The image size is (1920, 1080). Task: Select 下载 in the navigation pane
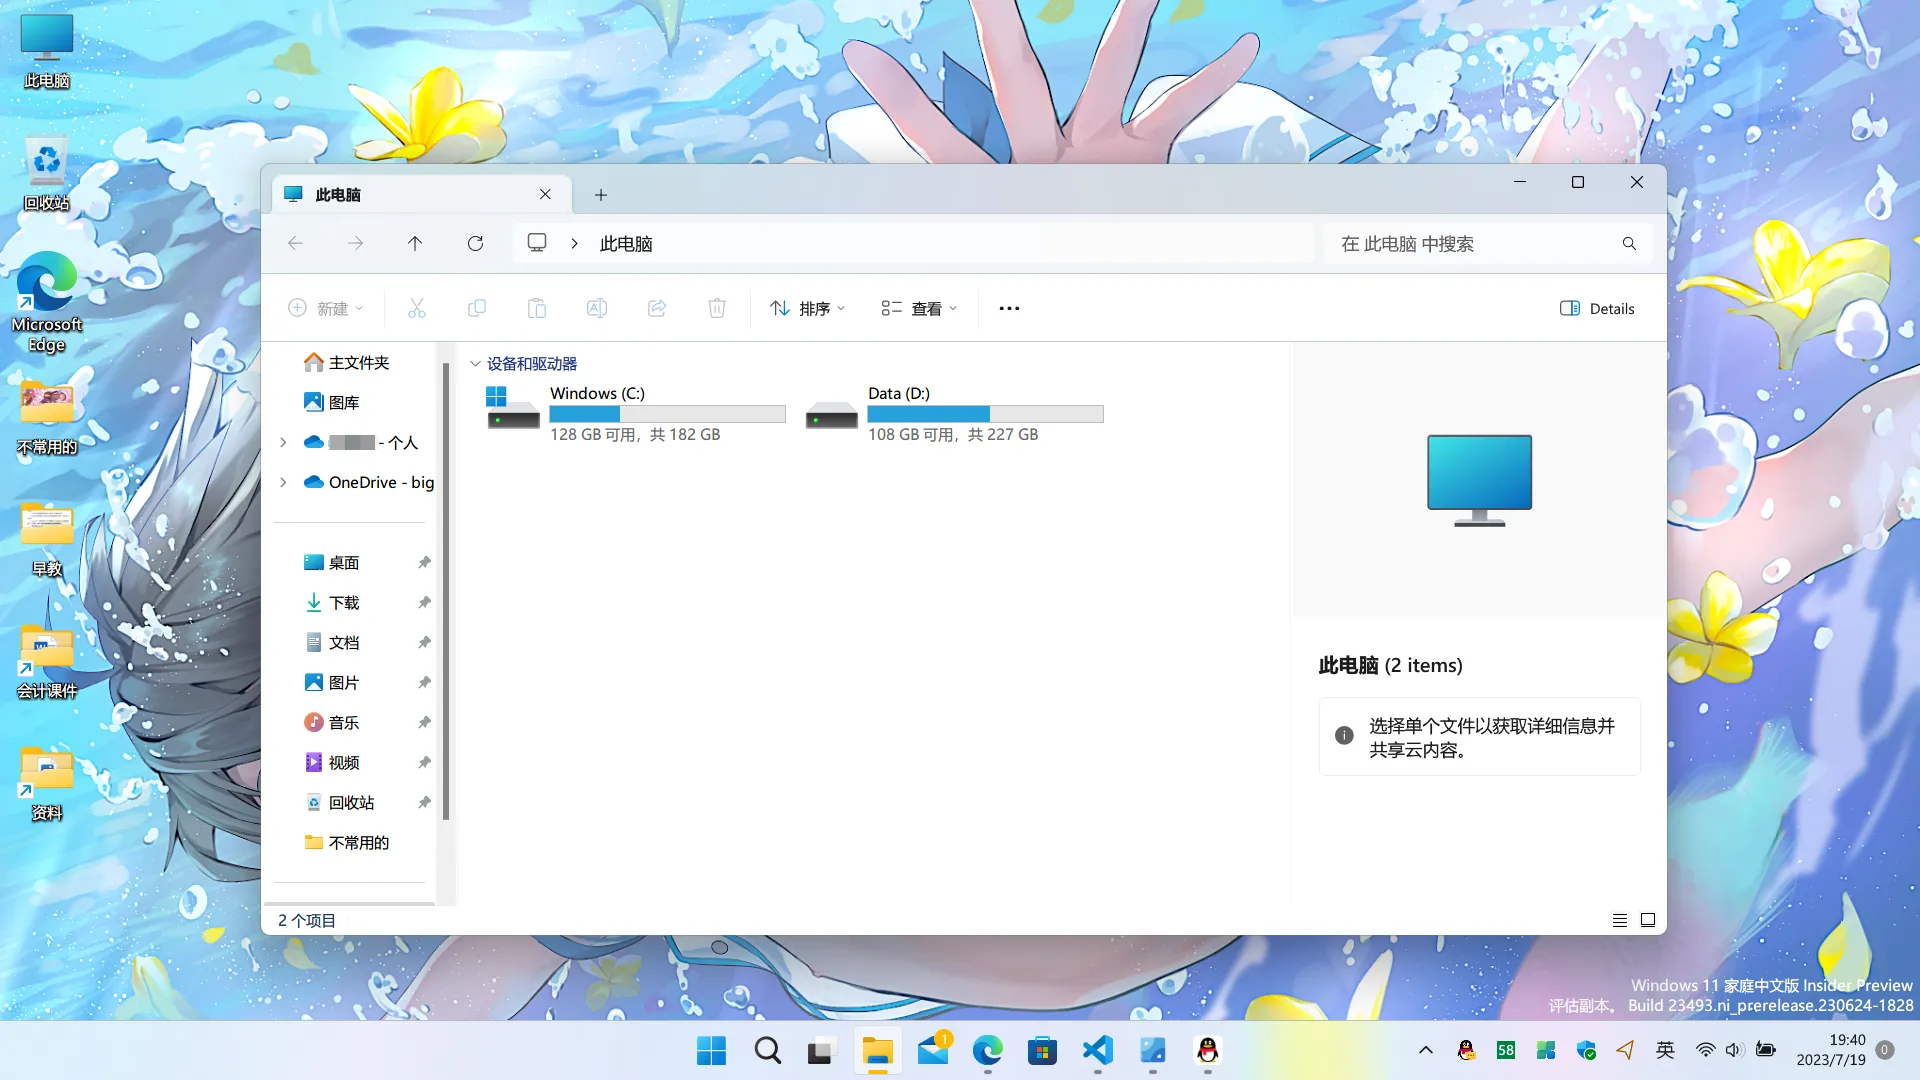(344, 602)
